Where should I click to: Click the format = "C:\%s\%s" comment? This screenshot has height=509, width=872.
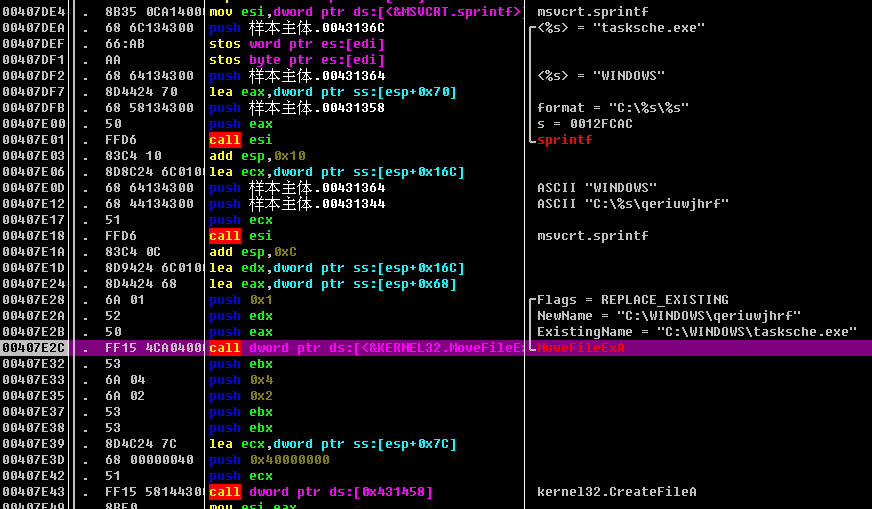(x=613, y=108)
